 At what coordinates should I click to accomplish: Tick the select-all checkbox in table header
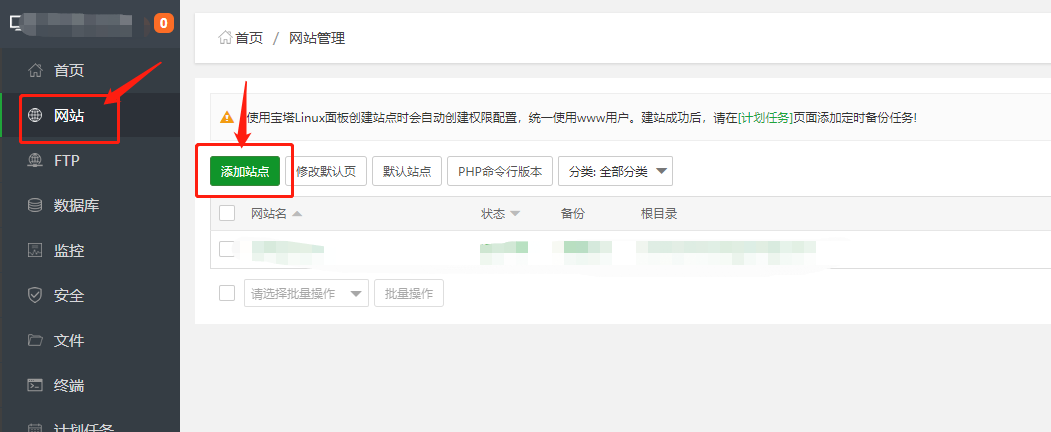tap(227, 213)
